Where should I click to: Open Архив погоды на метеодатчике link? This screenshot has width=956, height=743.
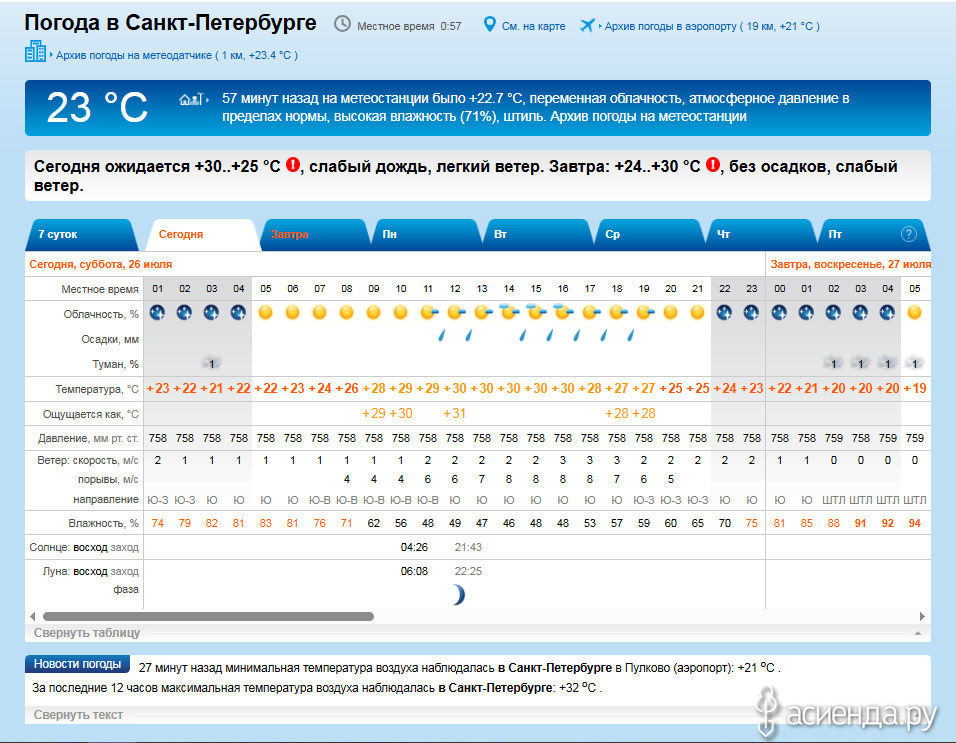(x=177, y=55)
